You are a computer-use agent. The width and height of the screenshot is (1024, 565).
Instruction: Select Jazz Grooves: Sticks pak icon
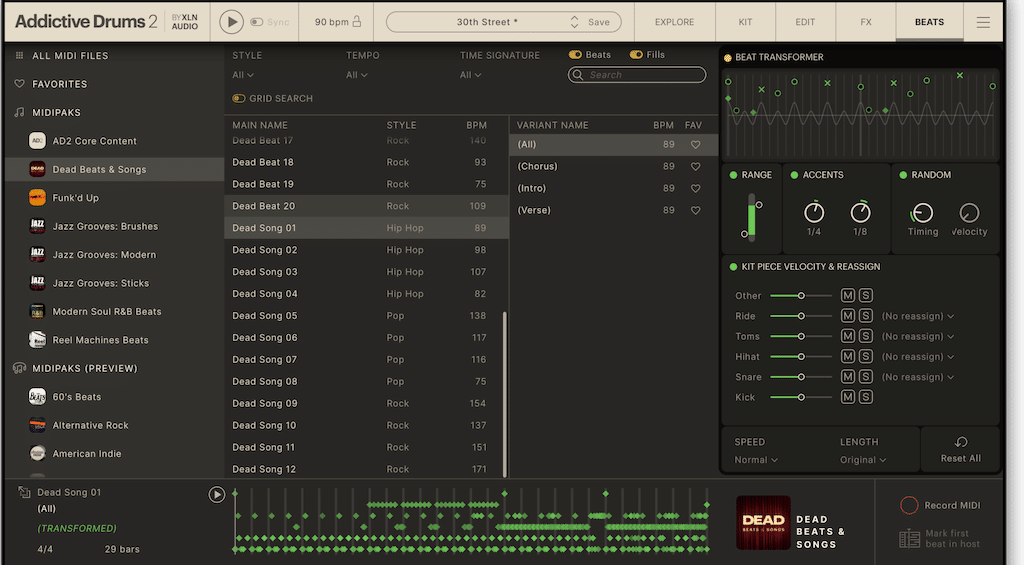pyautogui.click(x=37, y=283)
